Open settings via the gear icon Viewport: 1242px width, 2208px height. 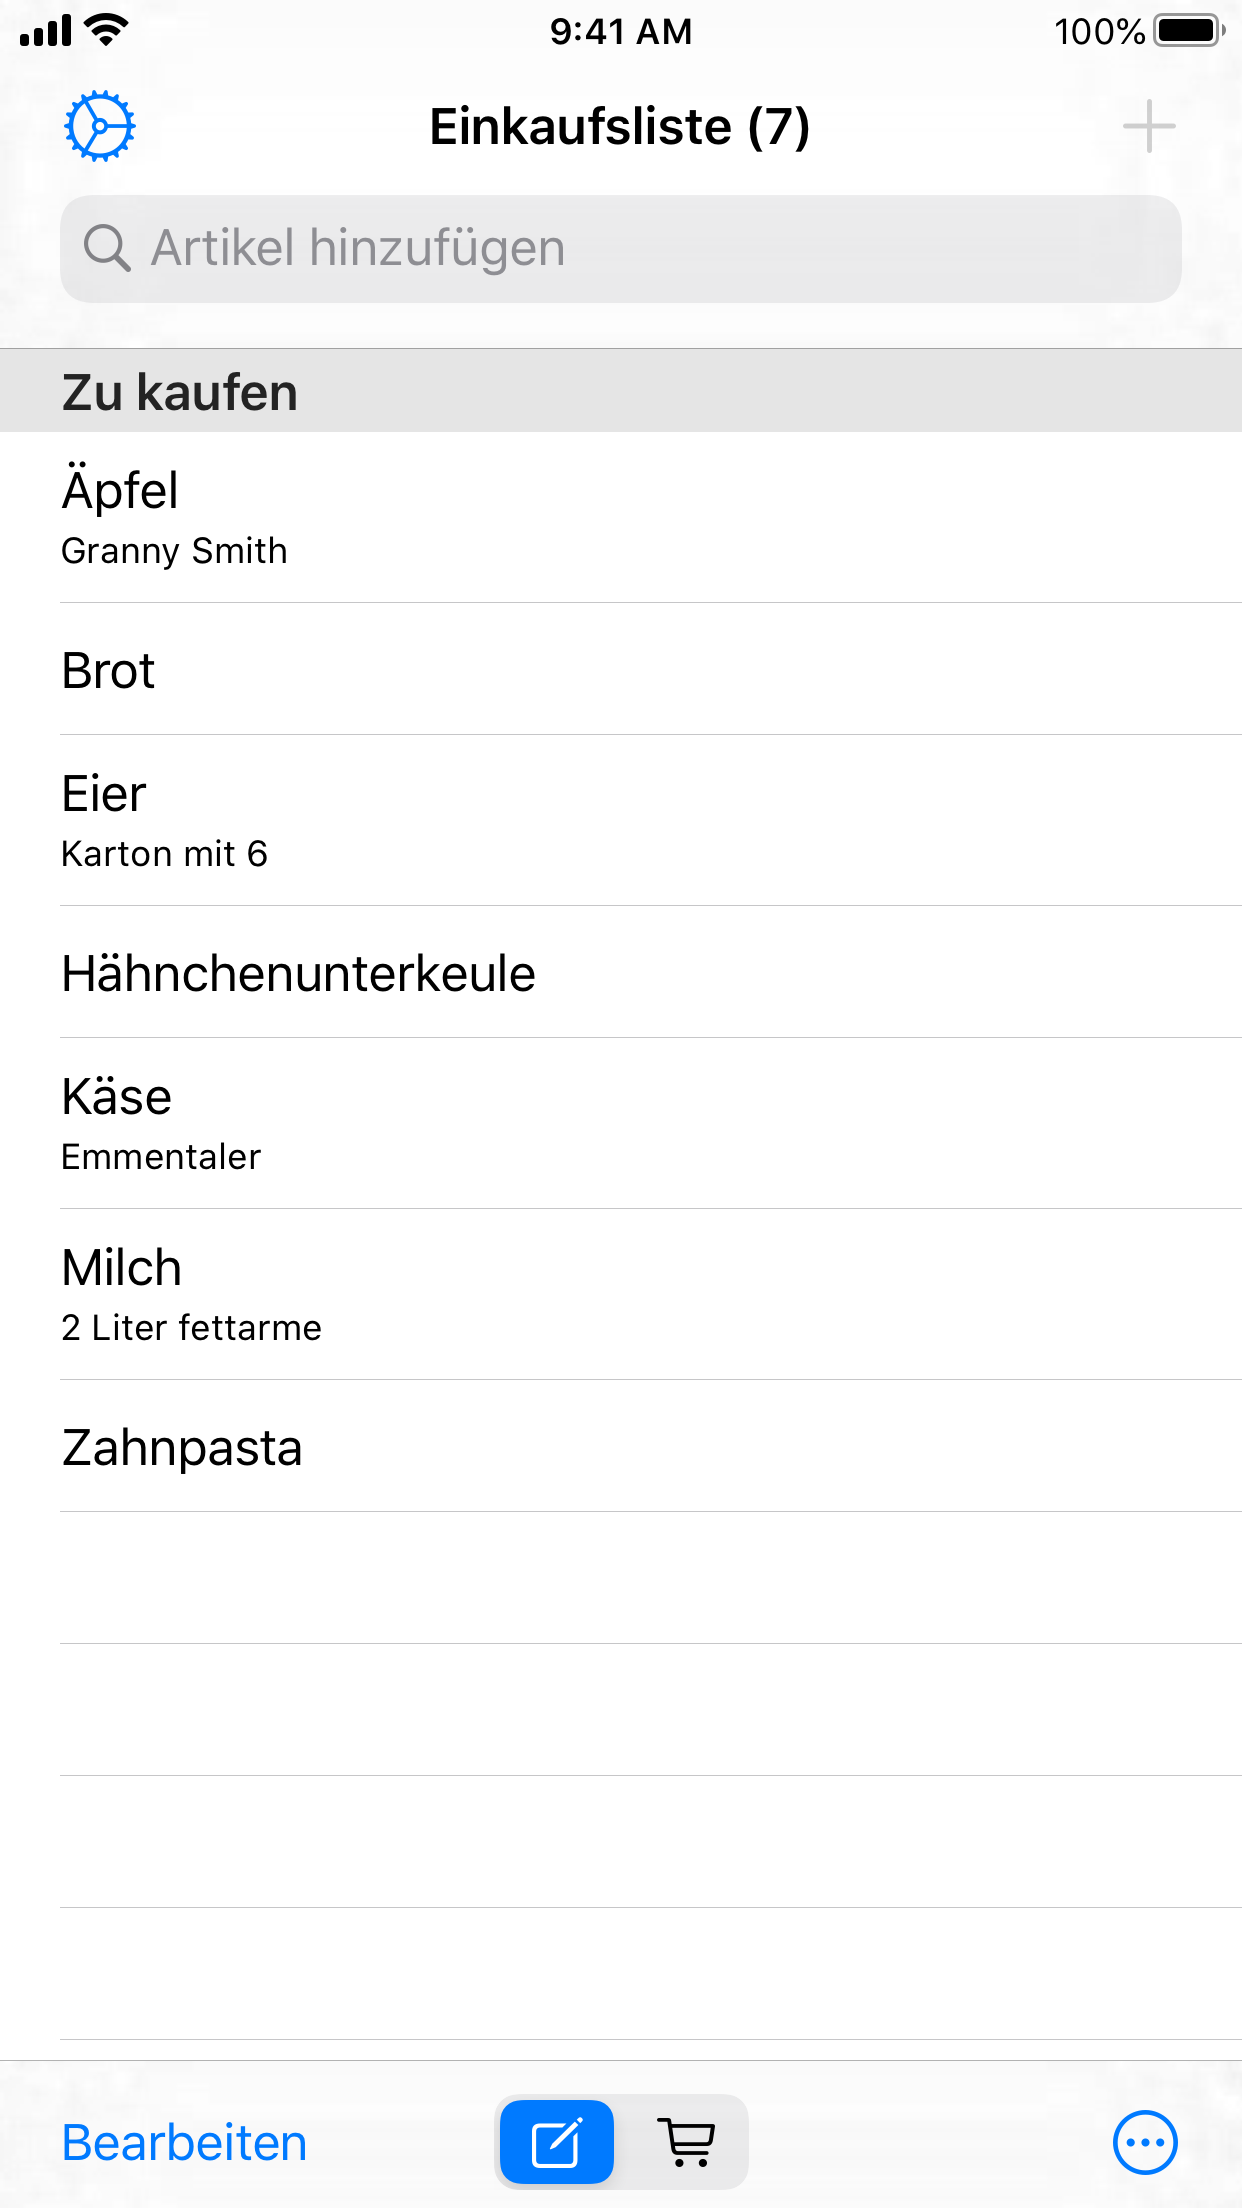coord(99,127)
